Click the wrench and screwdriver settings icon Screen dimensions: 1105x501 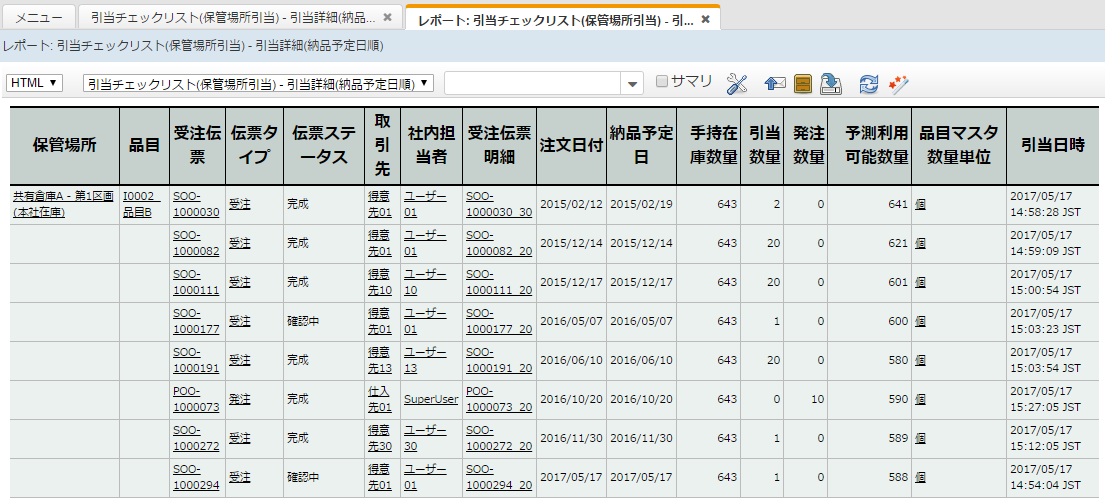pyautogui.click(x=737, y=84)
